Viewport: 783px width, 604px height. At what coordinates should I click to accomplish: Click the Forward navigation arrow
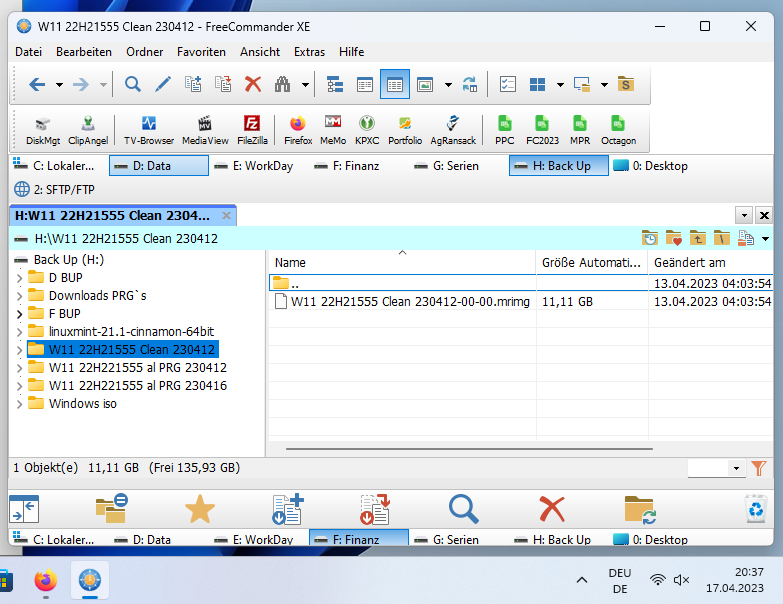(81, 84)
